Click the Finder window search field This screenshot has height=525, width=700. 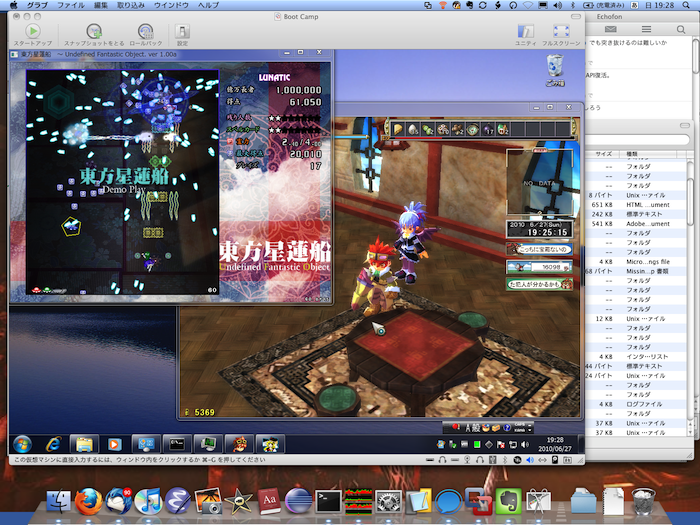(637, 140)
